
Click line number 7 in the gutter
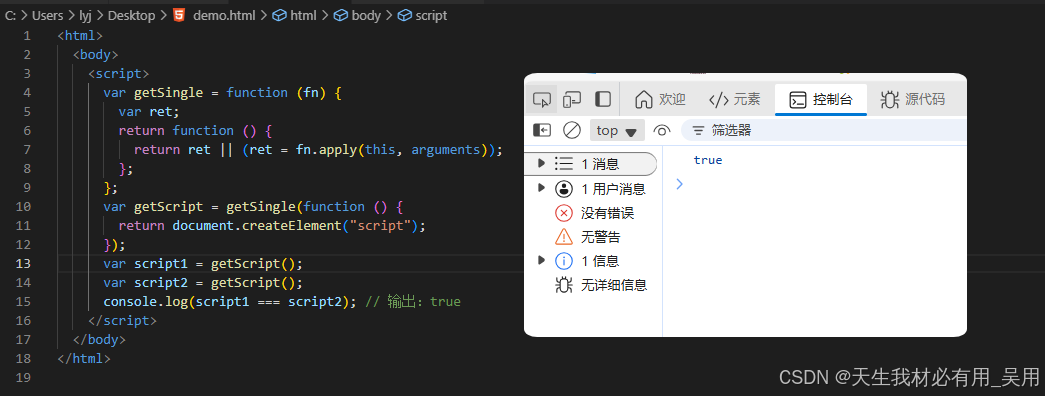pos(27,149)
